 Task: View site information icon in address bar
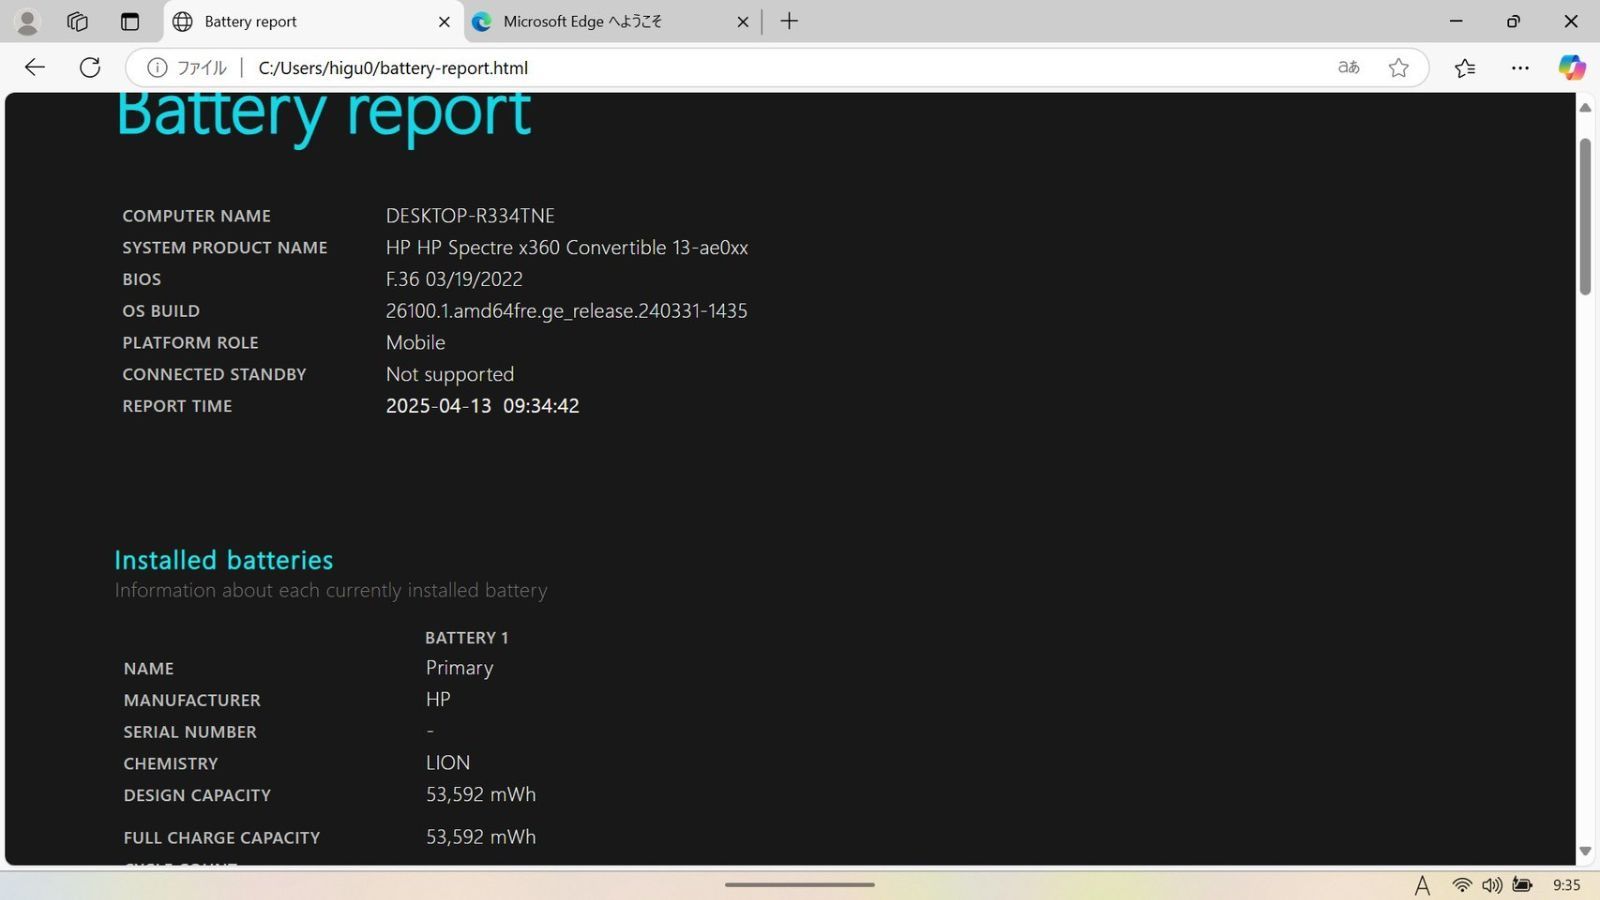pyautogui.click(x=157, y=68)
